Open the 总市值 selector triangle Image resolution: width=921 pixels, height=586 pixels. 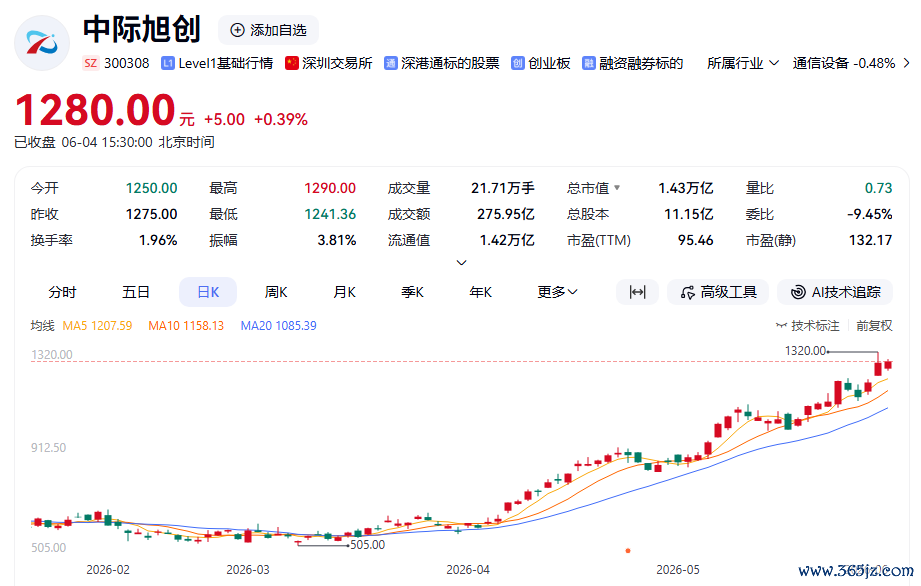[617, 188]
